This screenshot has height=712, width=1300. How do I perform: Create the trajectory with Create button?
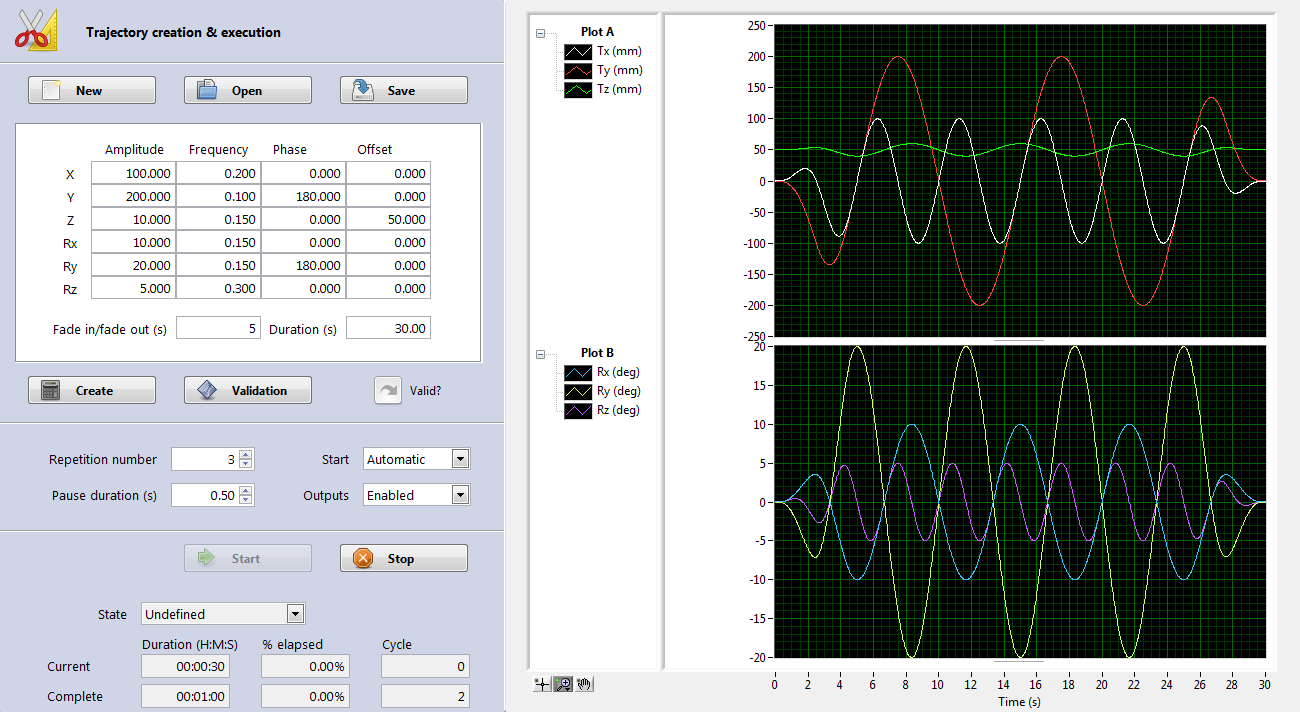click(x=92, y=390)
